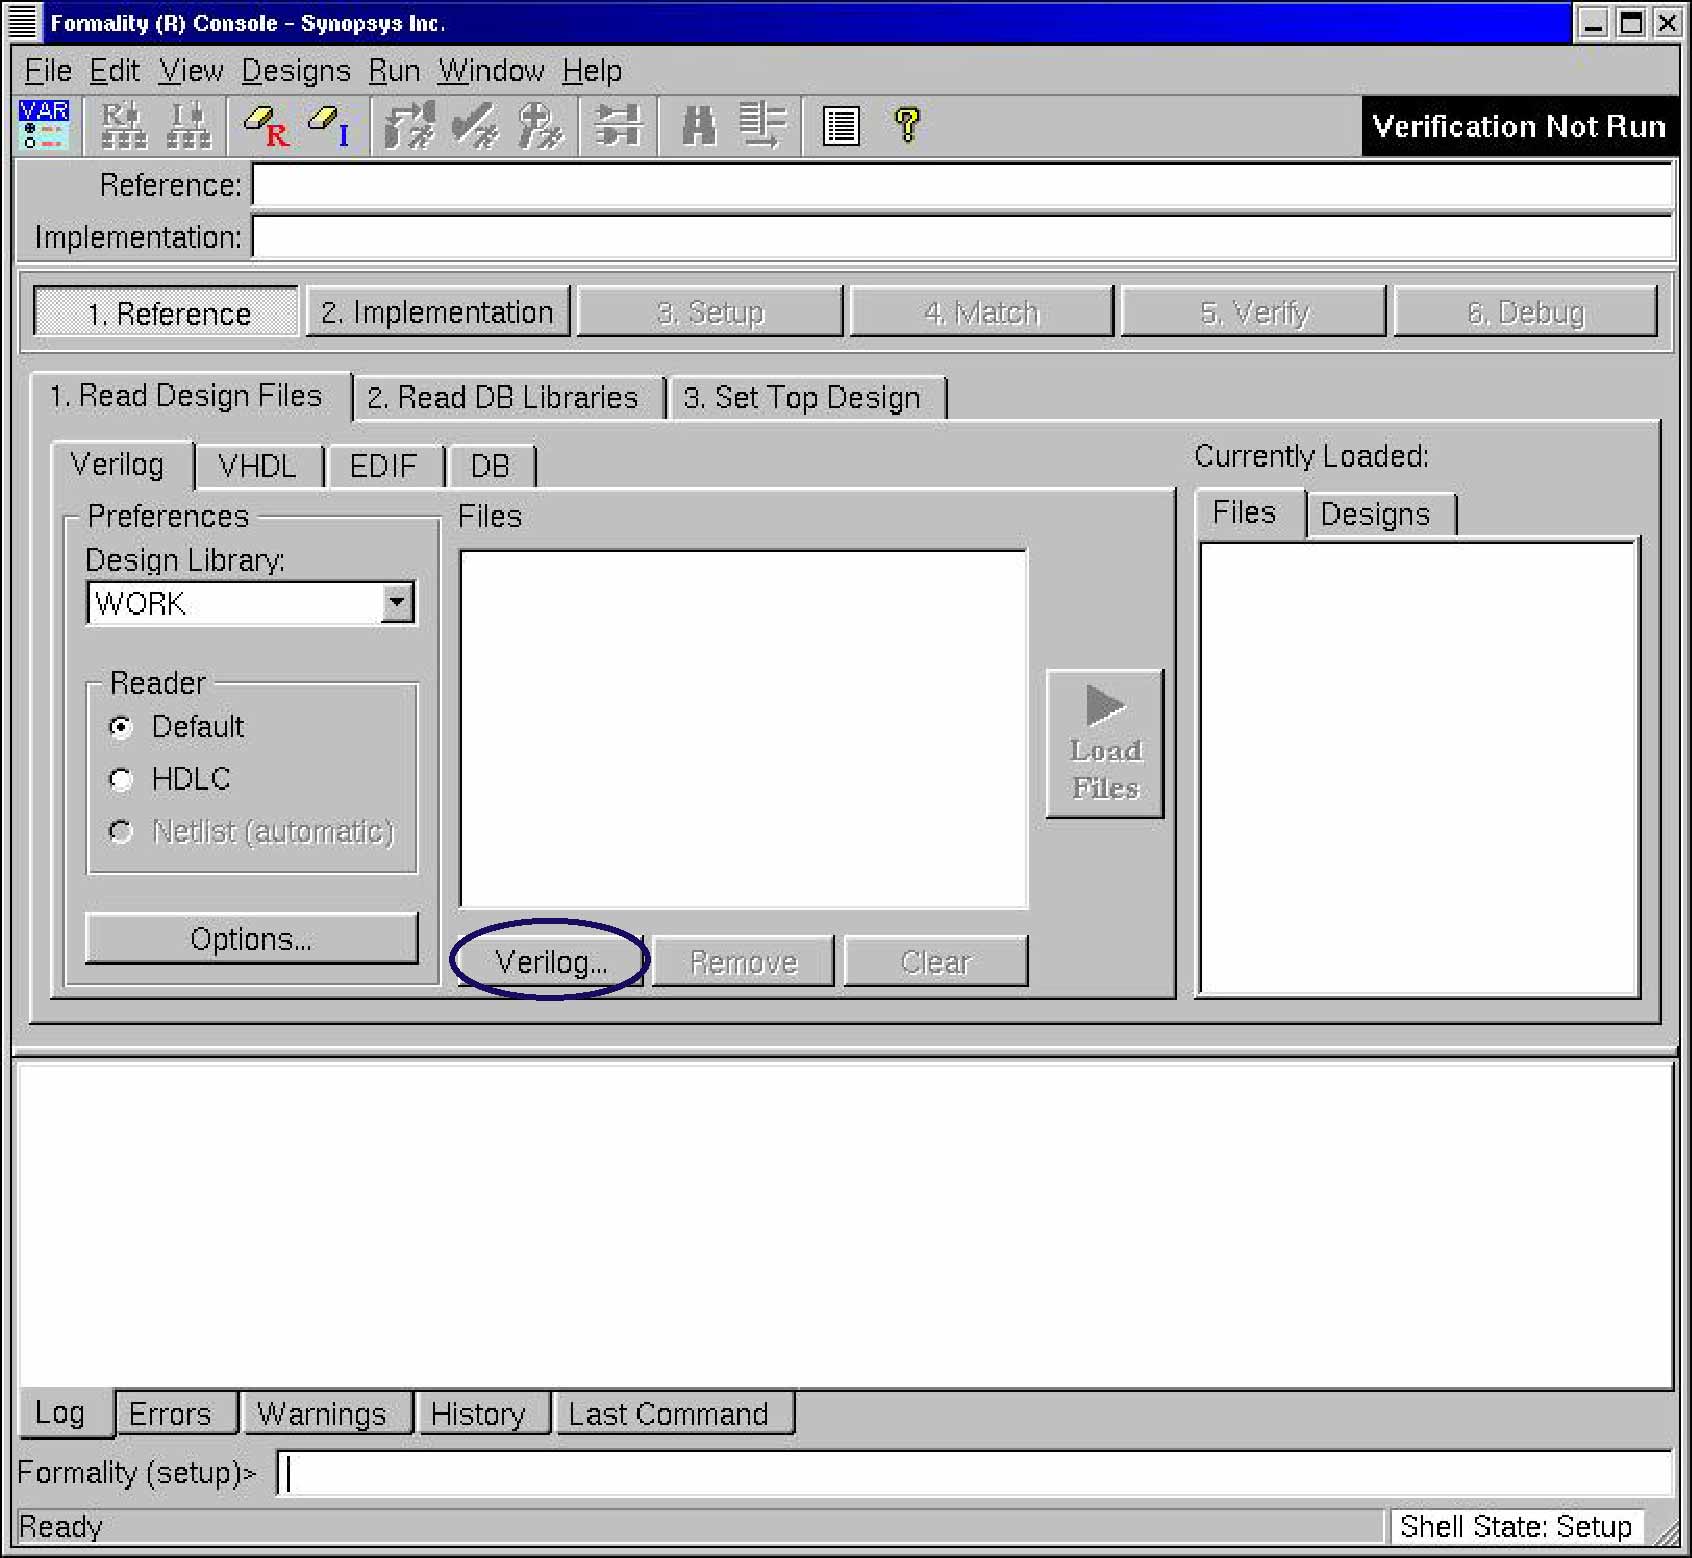This screenshot has width=1692, height=1558.
Task: Click the Currently Loaded list area
Action: 1418,768
